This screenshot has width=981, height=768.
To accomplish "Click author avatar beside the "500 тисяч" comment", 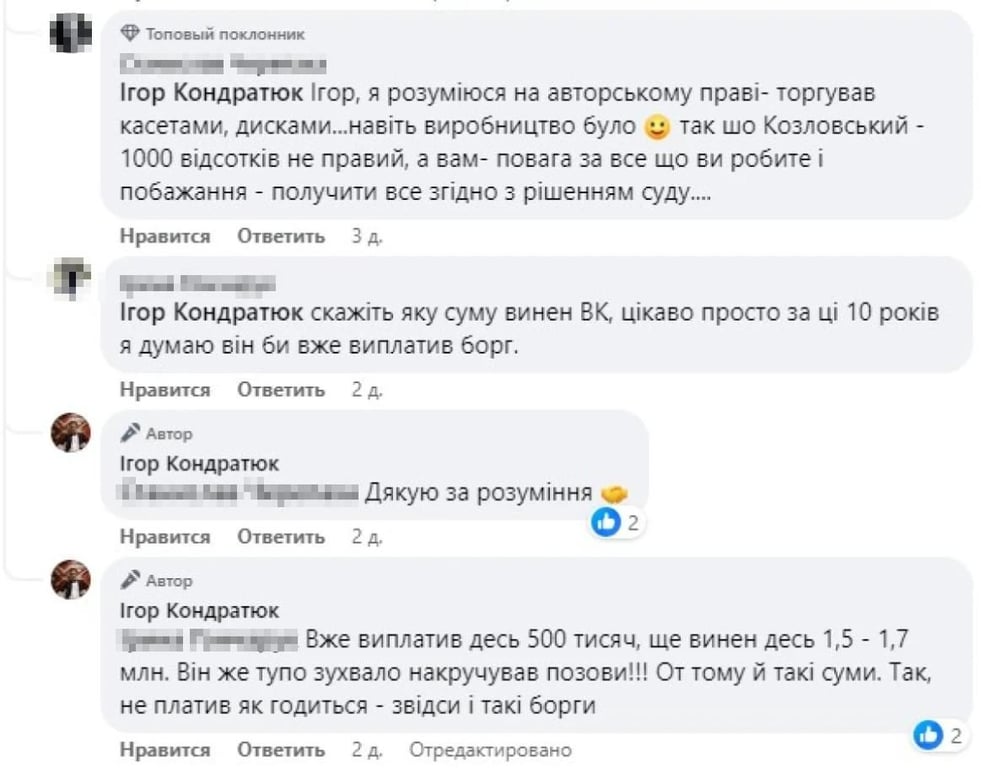I will click(71, 579).
